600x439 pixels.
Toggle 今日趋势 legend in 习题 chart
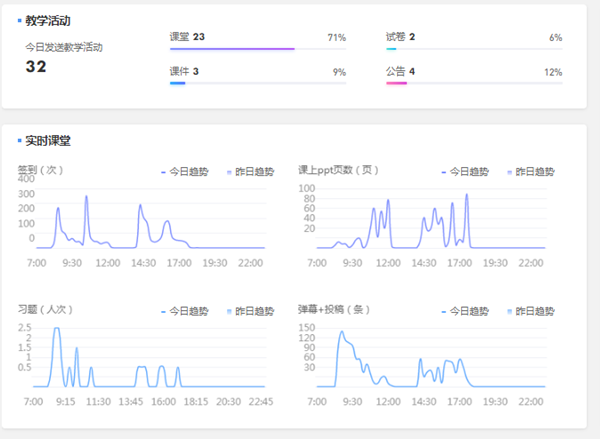pyautogui.click(x=188, y=310)
